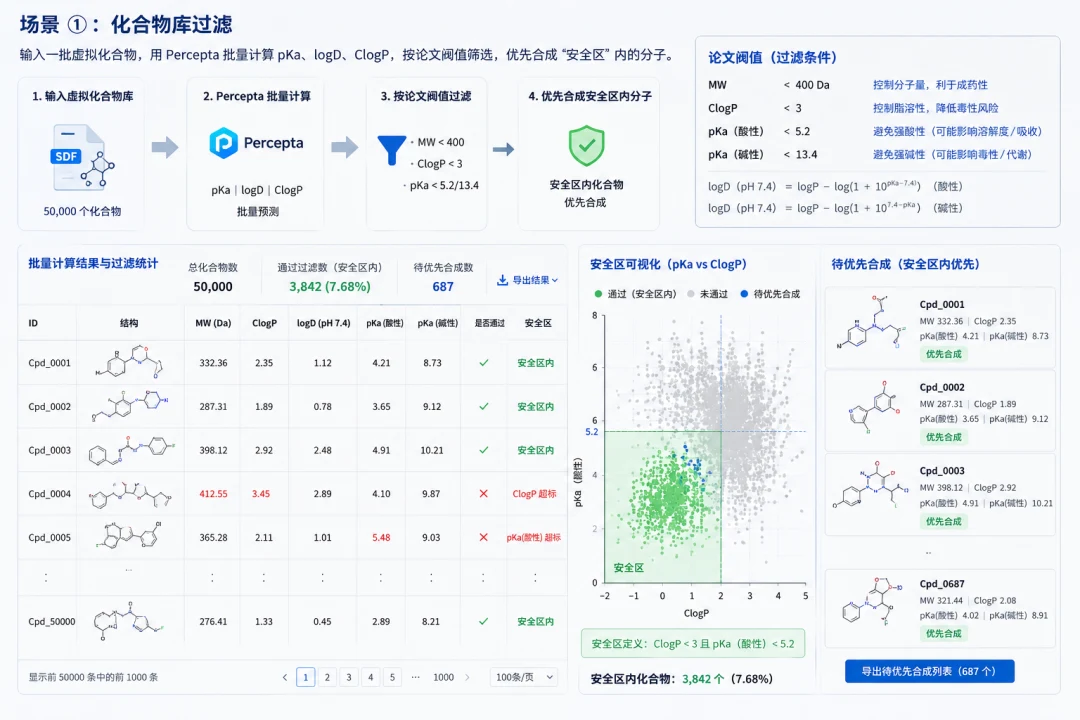
Task: Click the 是否通过 column header
Action: (x=490, y=322)
